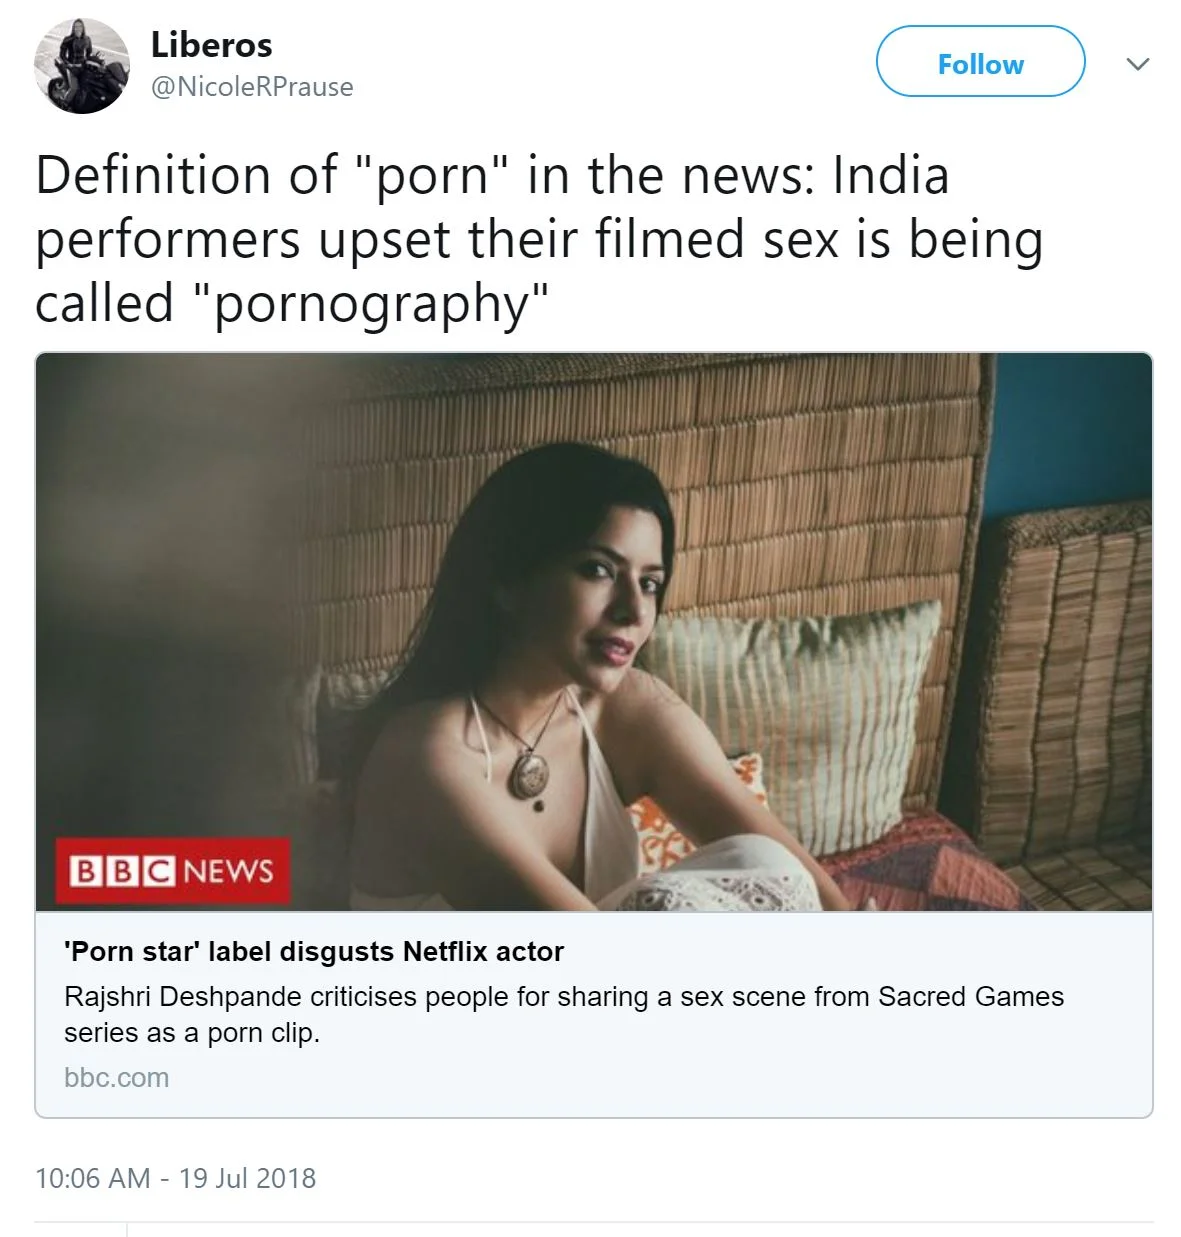Click the tweet's first line "Definition of"
This screenshot has height=1237, width=1181.
pos(186,175)
